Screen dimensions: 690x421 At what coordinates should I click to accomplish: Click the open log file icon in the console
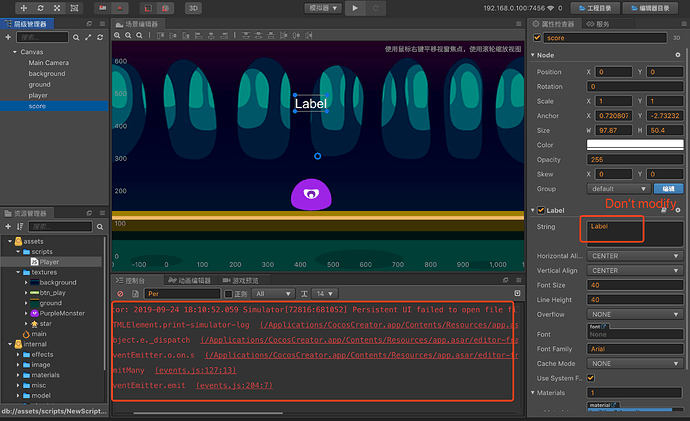pos(133,294)
